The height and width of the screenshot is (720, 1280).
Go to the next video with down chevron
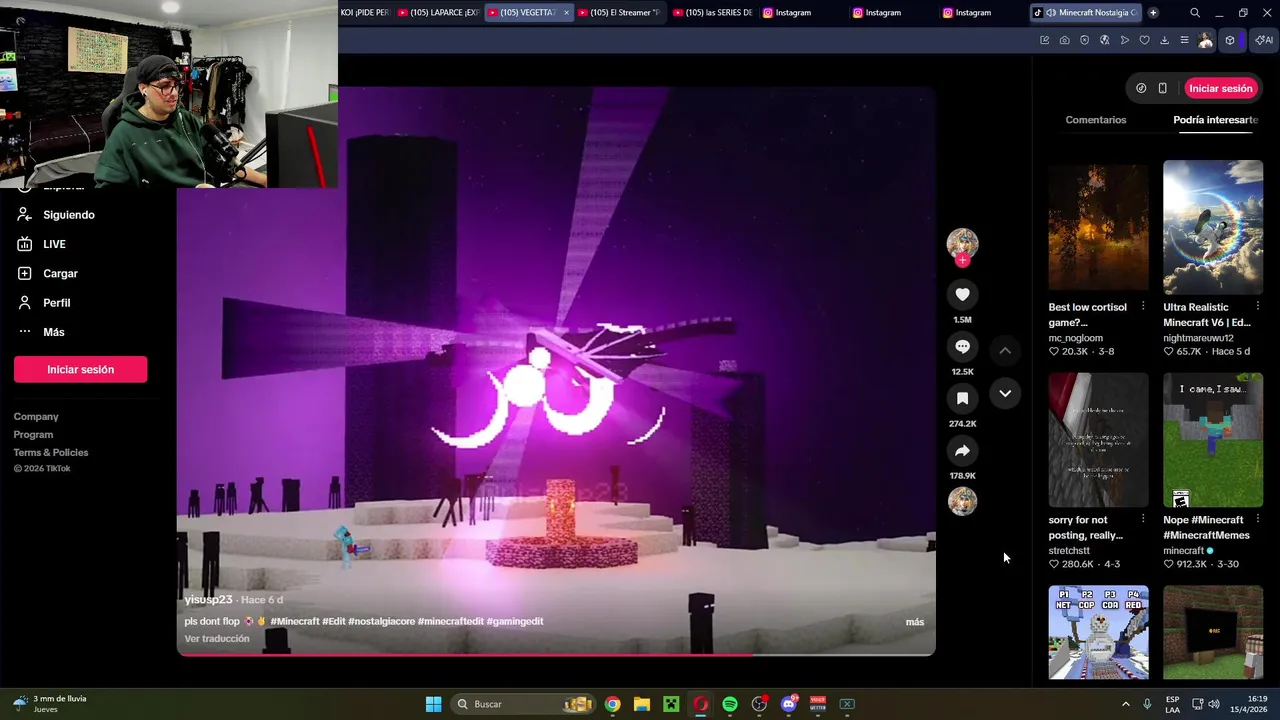[x=1005, y=393]
